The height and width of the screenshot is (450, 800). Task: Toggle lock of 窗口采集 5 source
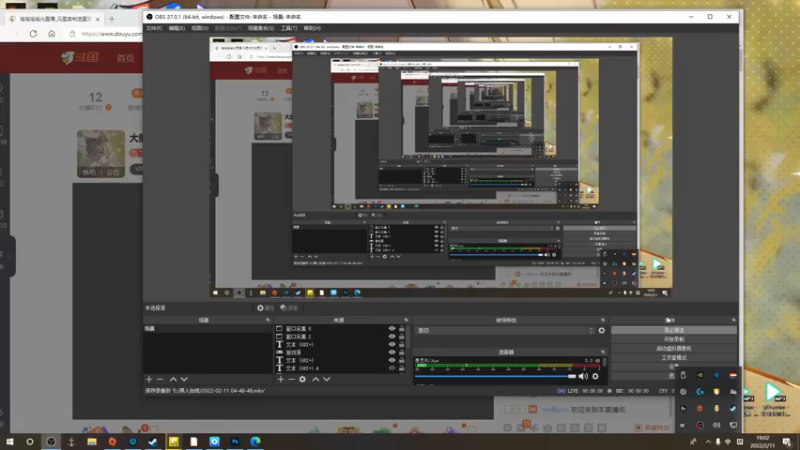coord(402,329)
